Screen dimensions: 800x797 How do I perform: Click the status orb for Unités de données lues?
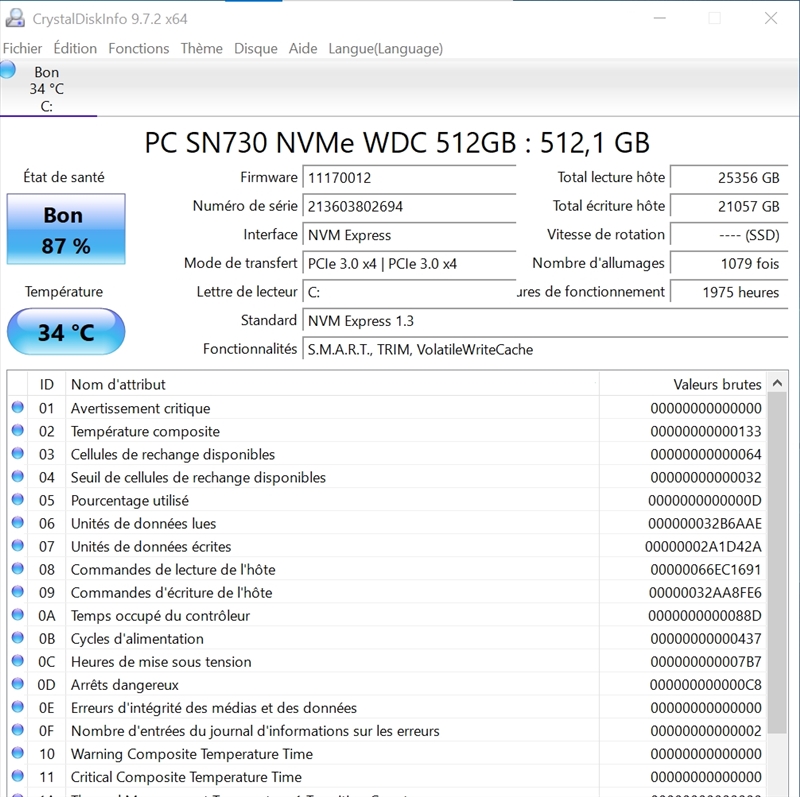click(17, 523)
